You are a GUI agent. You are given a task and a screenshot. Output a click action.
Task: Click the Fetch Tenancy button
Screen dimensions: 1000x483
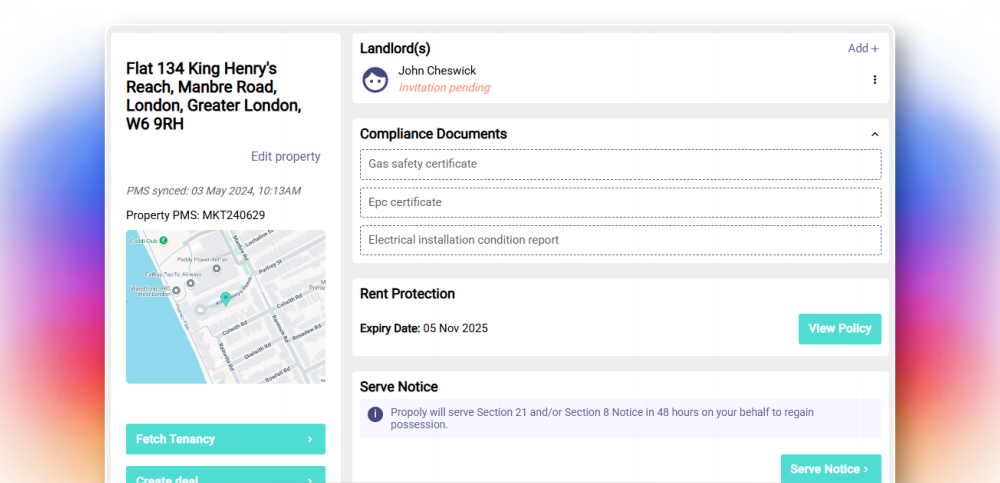(x=225, y=439)
